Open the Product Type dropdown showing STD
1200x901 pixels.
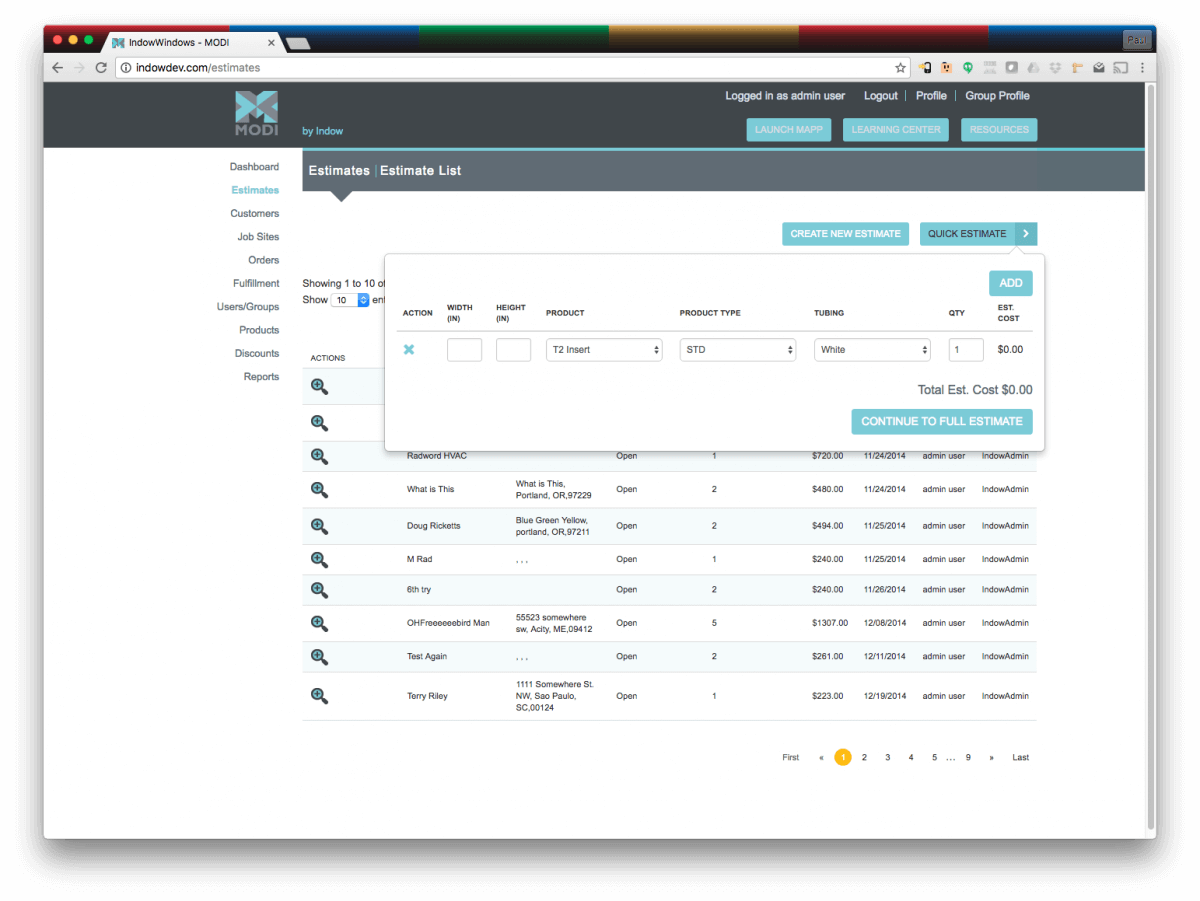[x=737, y=350]
